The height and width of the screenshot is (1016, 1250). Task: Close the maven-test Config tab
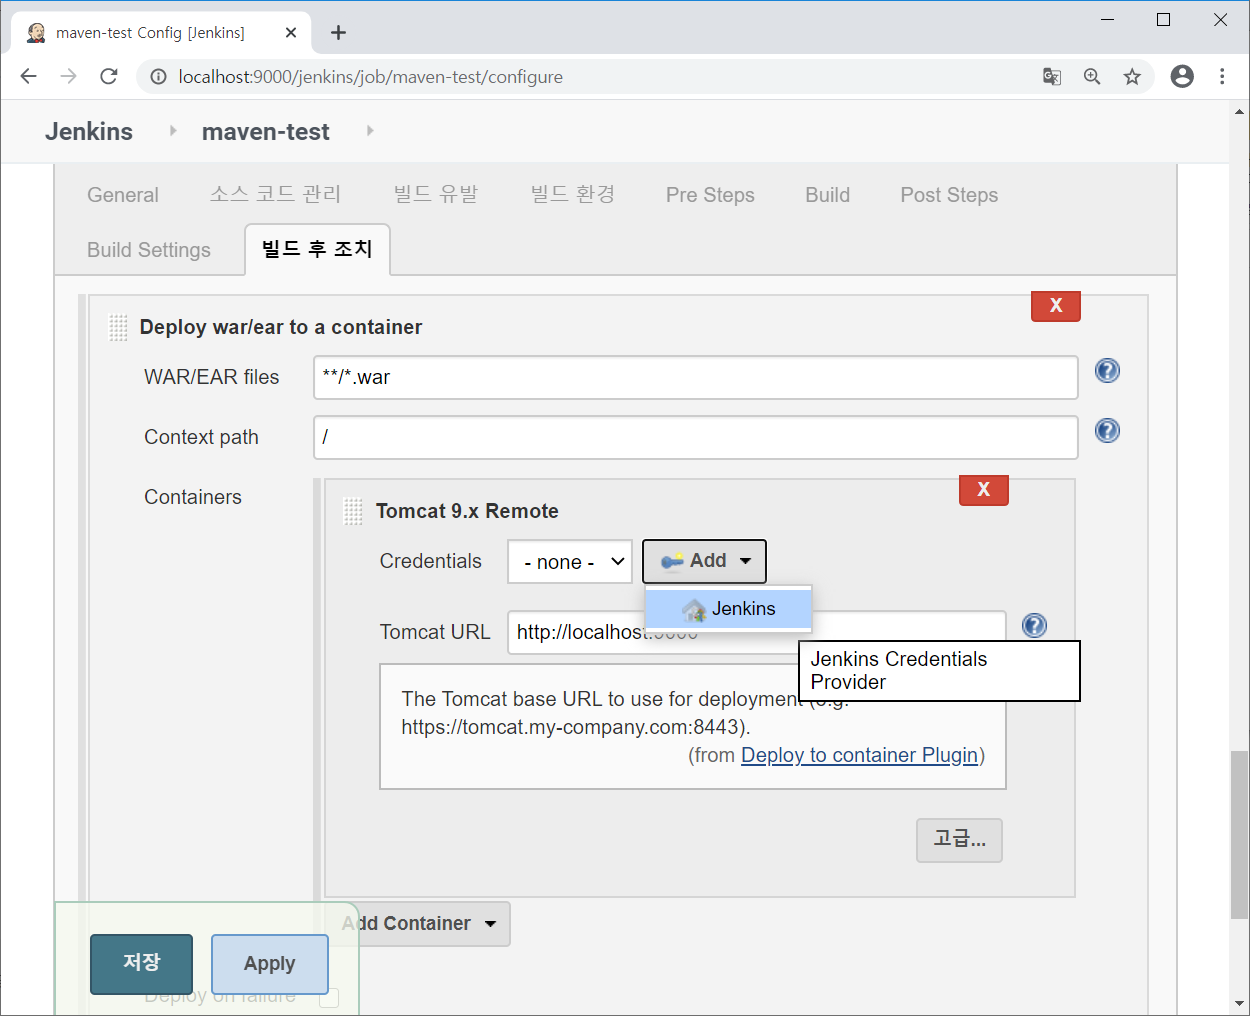[x=291, y=33]
